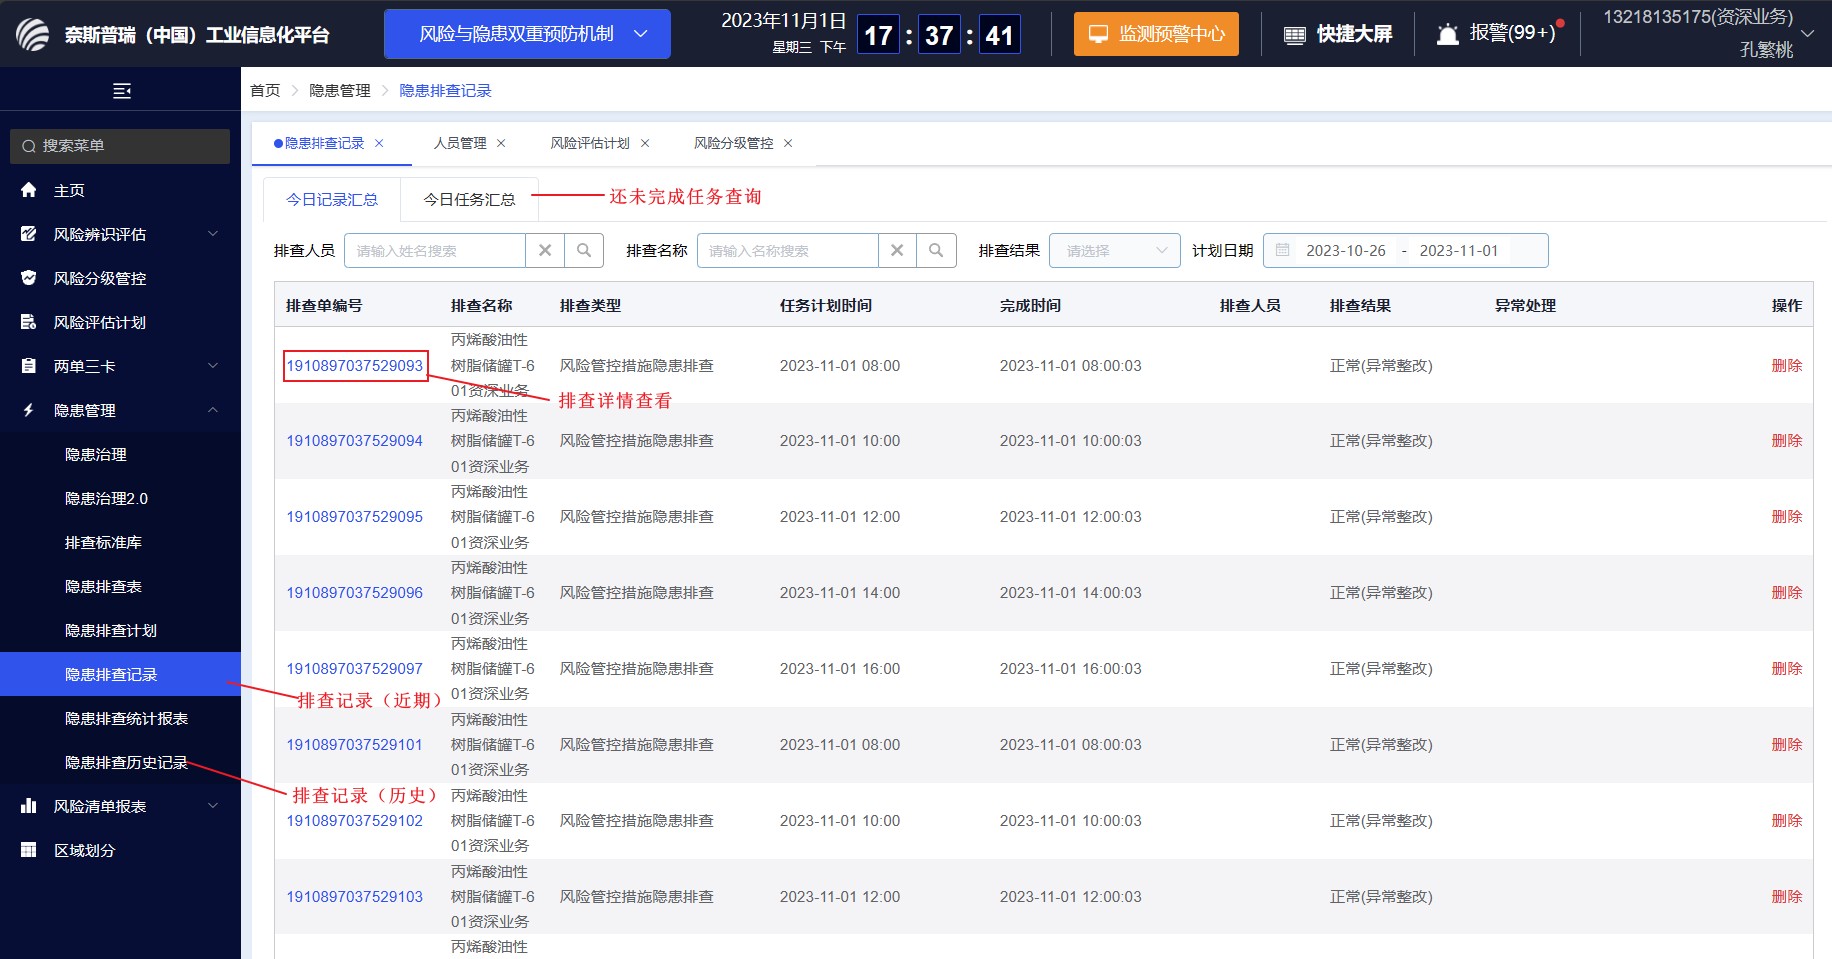Switch to the 风险评估计划 page tab
This screenshot has height=959, width=1832.
click(590, 143)
